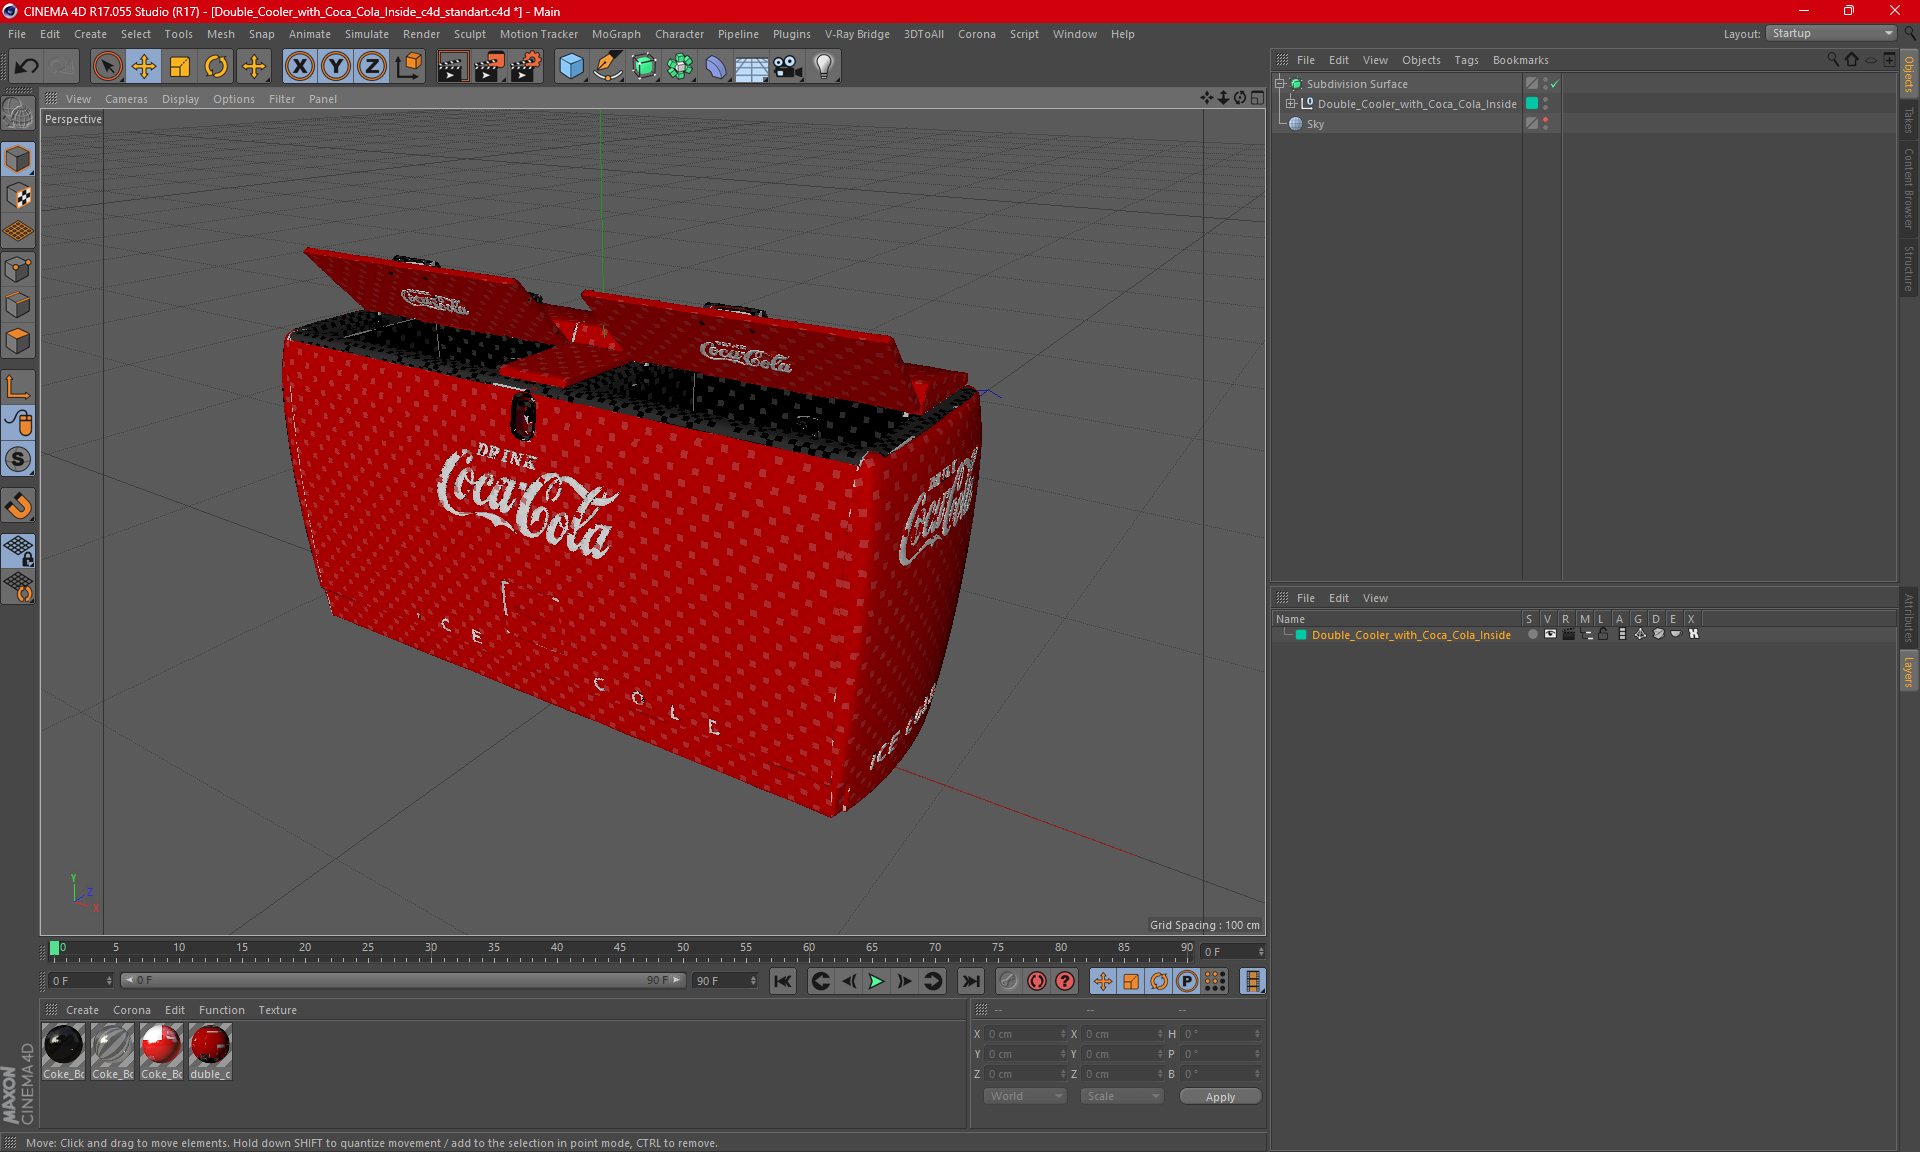Select the red-white Coke_Bc material
The width and height of the screenshot is (1920, 1152).
click(x=161, y=1052)
